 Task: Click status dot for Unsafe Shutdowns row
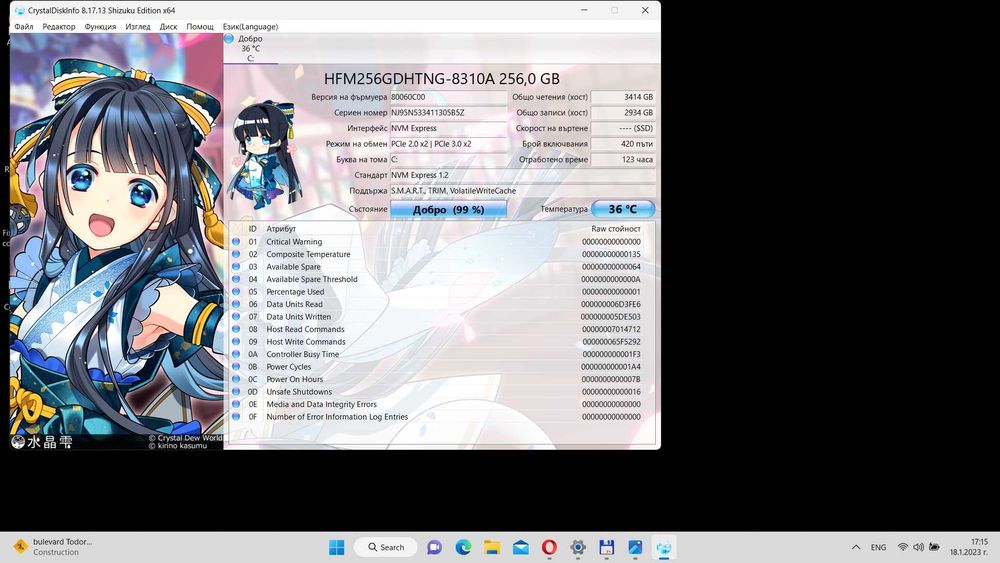coord(236,391)
